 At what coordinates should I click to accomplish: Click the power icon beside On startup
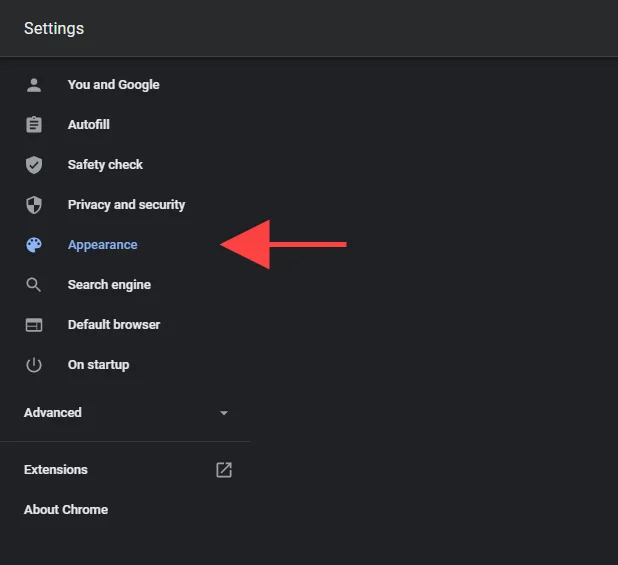click(34, 365)
